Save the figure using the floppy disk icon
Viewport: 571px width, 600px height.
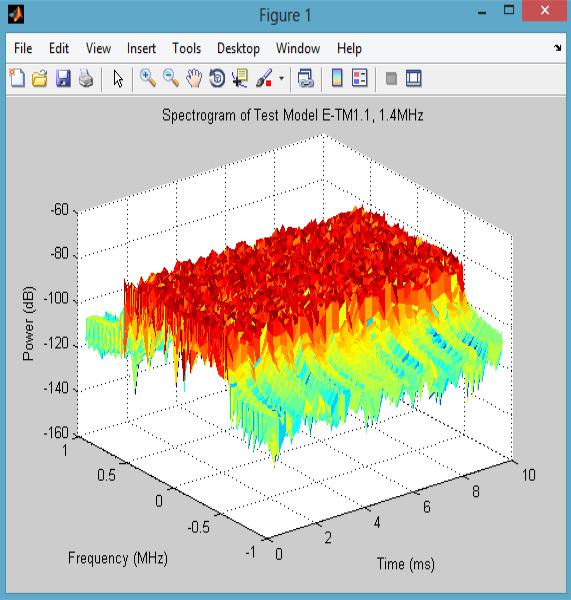click(63, 78)
